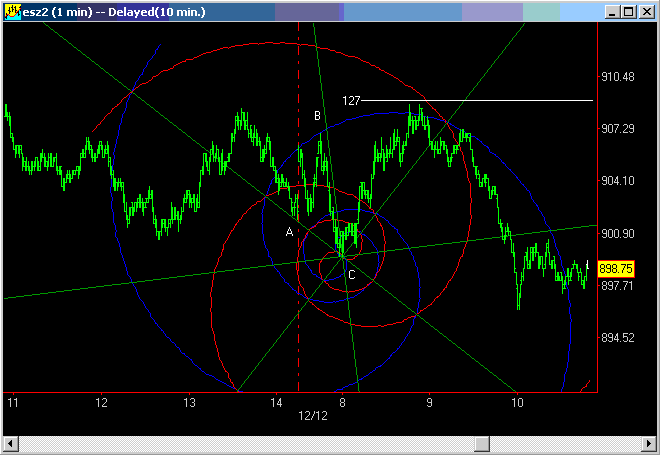Click the right arrow of horizontal scrollbar

649,444
